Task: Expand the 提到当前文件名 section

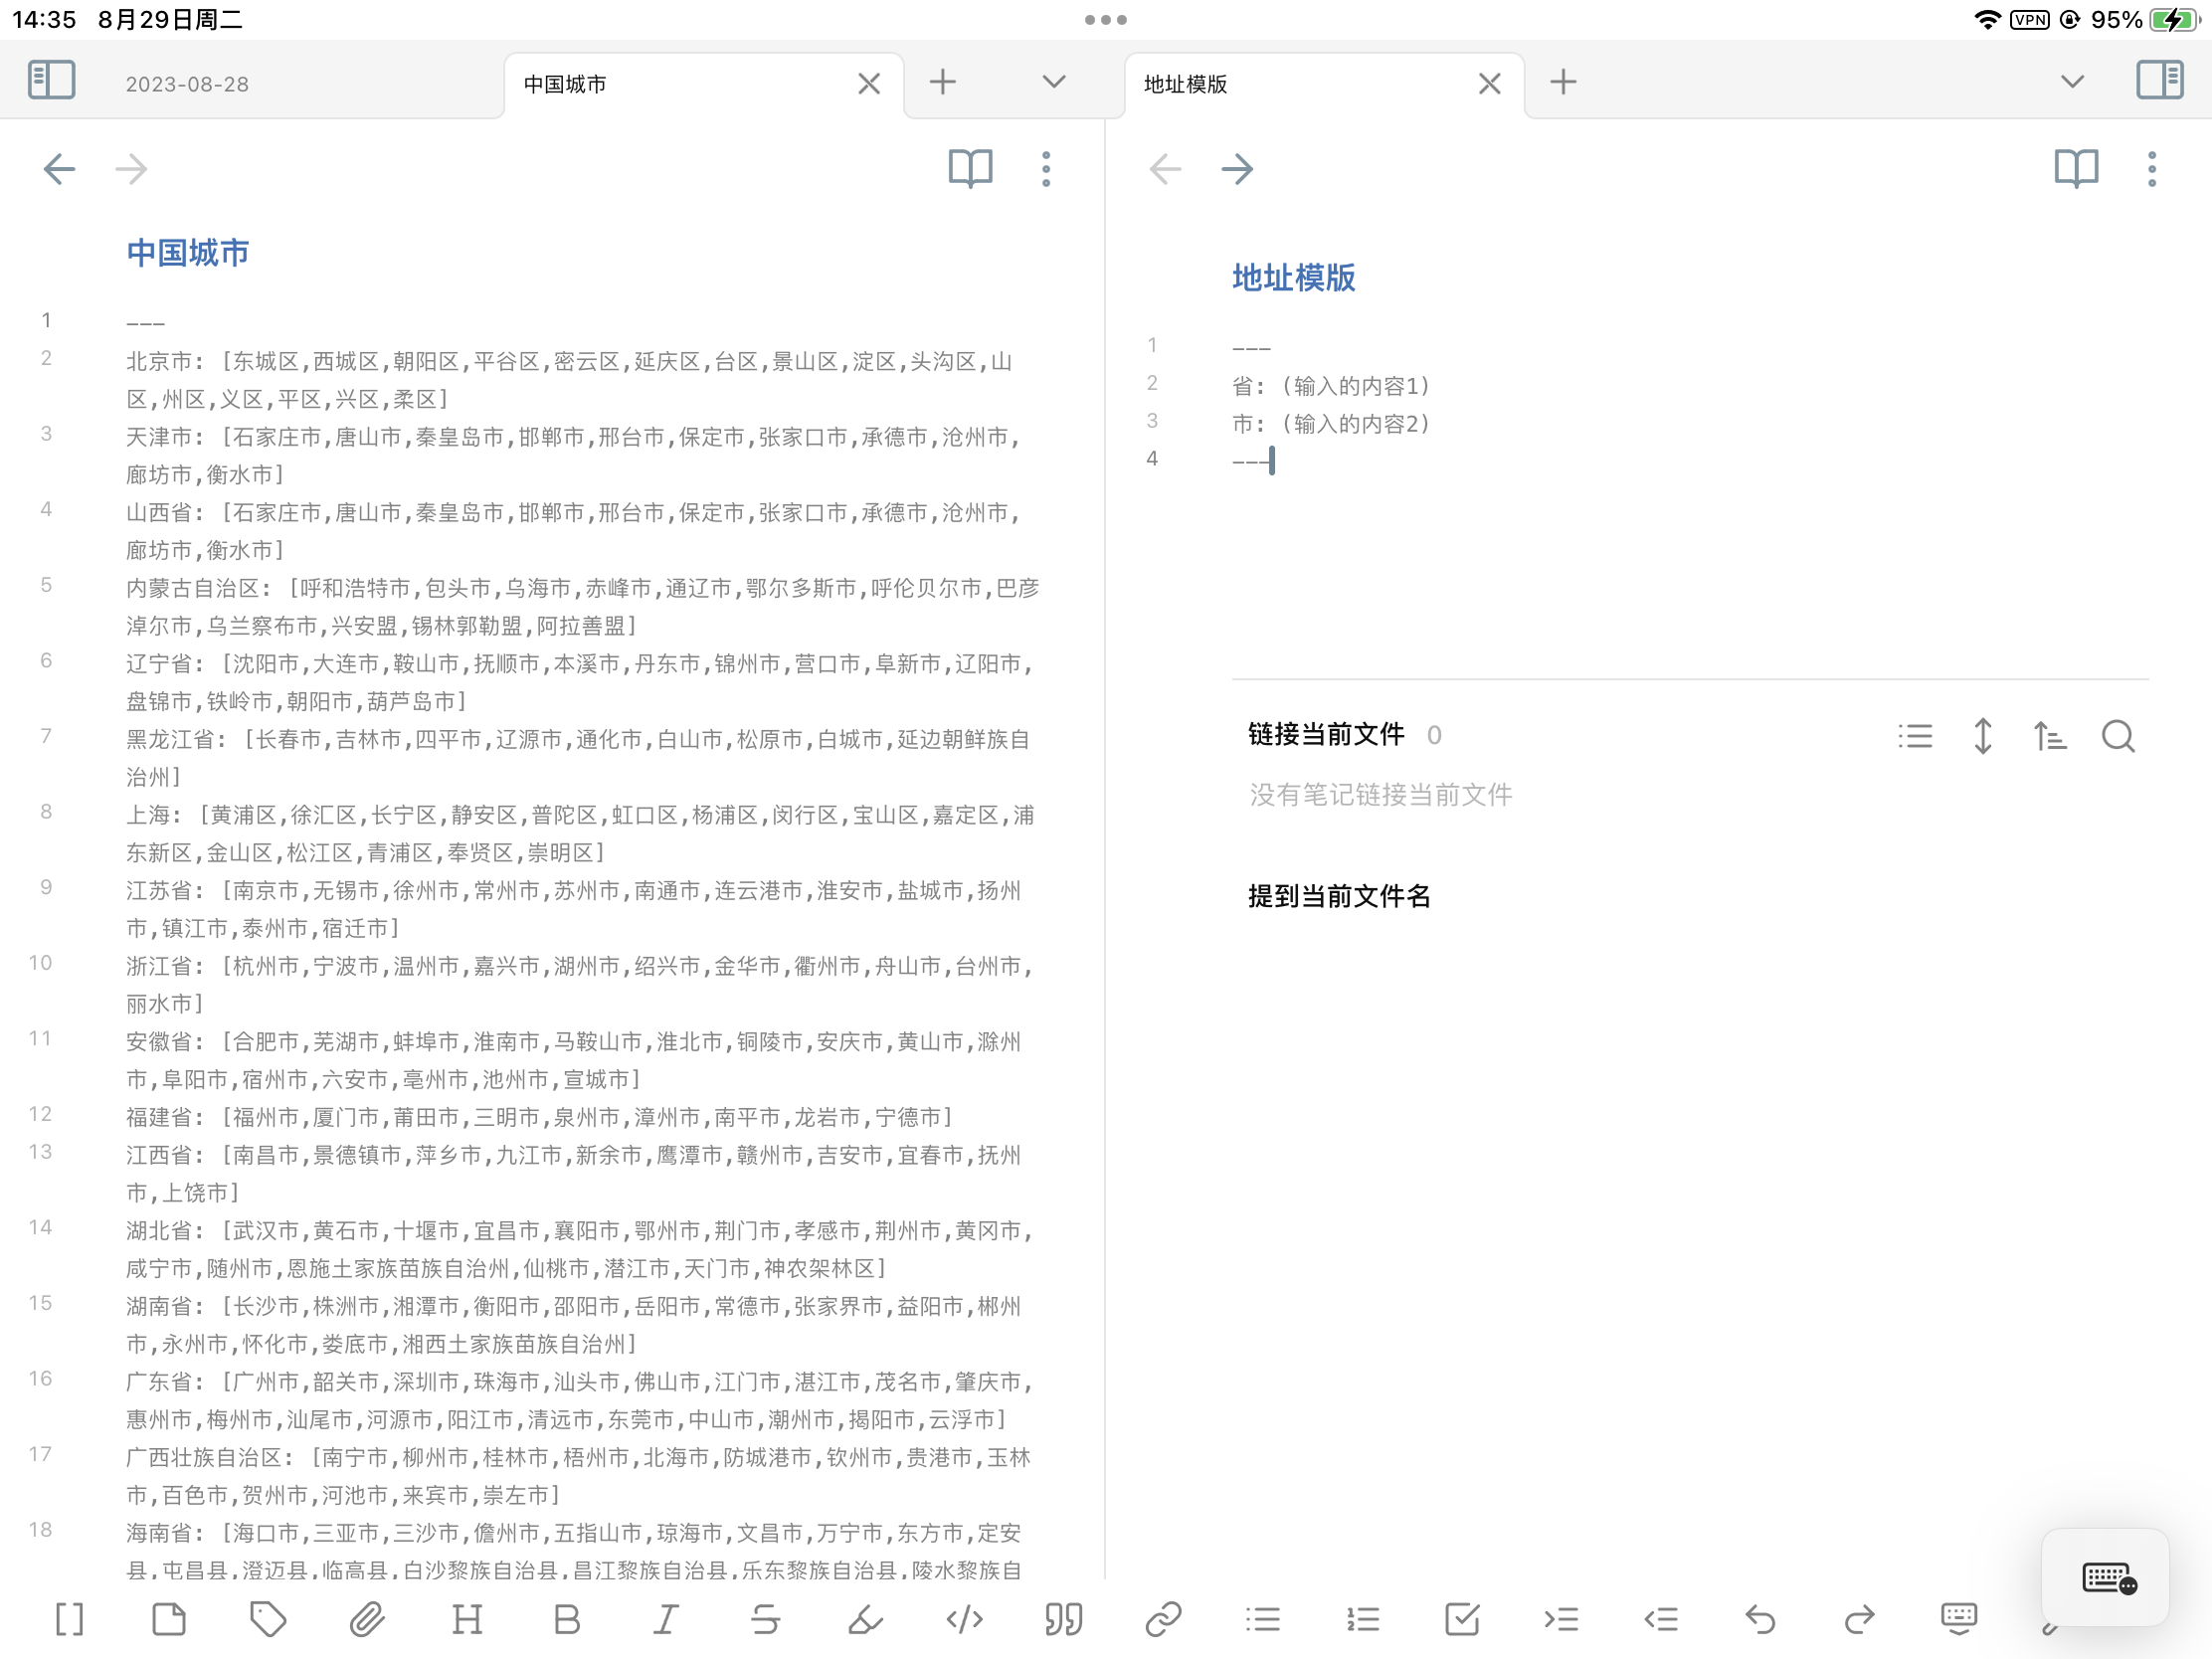Action: pos(1339,896)
